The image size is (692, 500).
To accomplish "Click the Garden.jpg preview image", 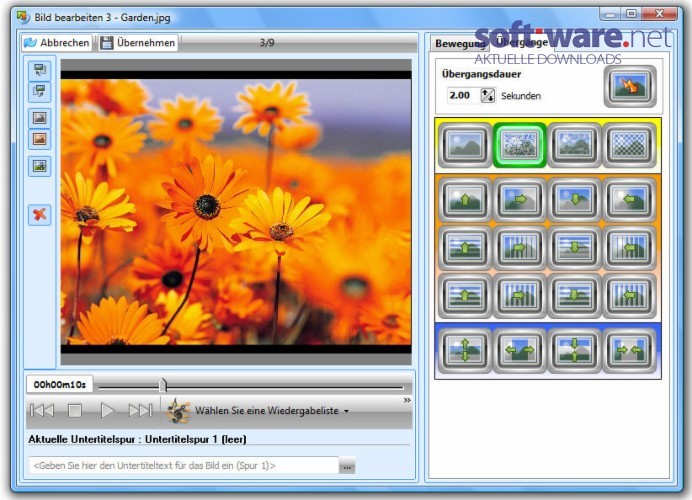I will [x=236, y=212].
